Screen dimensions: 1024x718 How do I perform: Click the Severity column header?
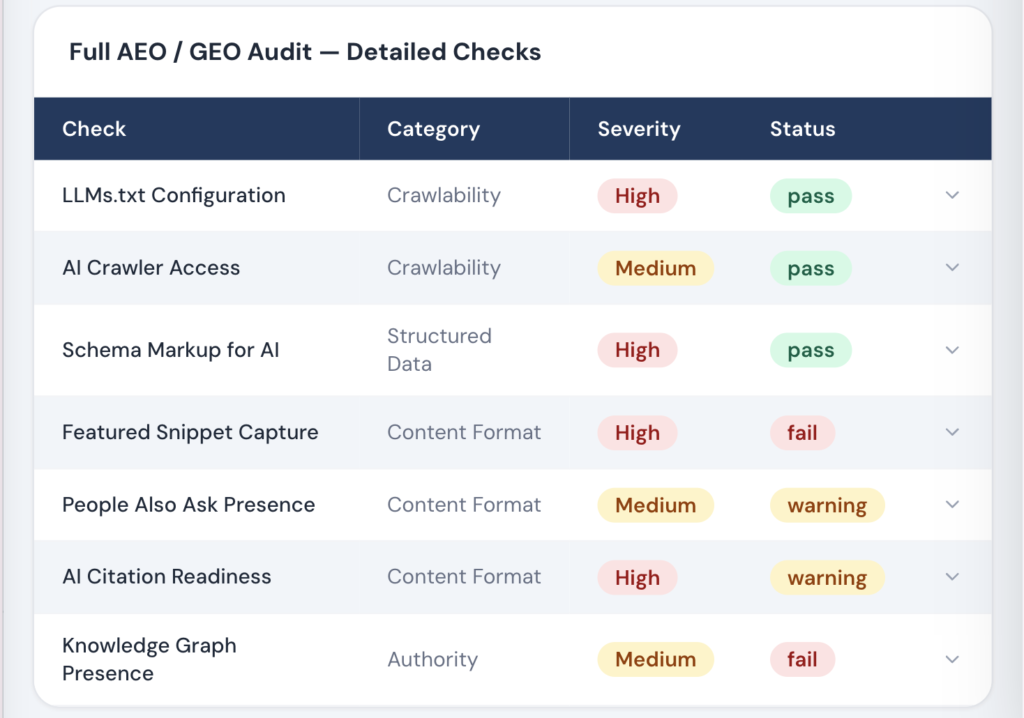pyautogui.click(x=639, y=128)
